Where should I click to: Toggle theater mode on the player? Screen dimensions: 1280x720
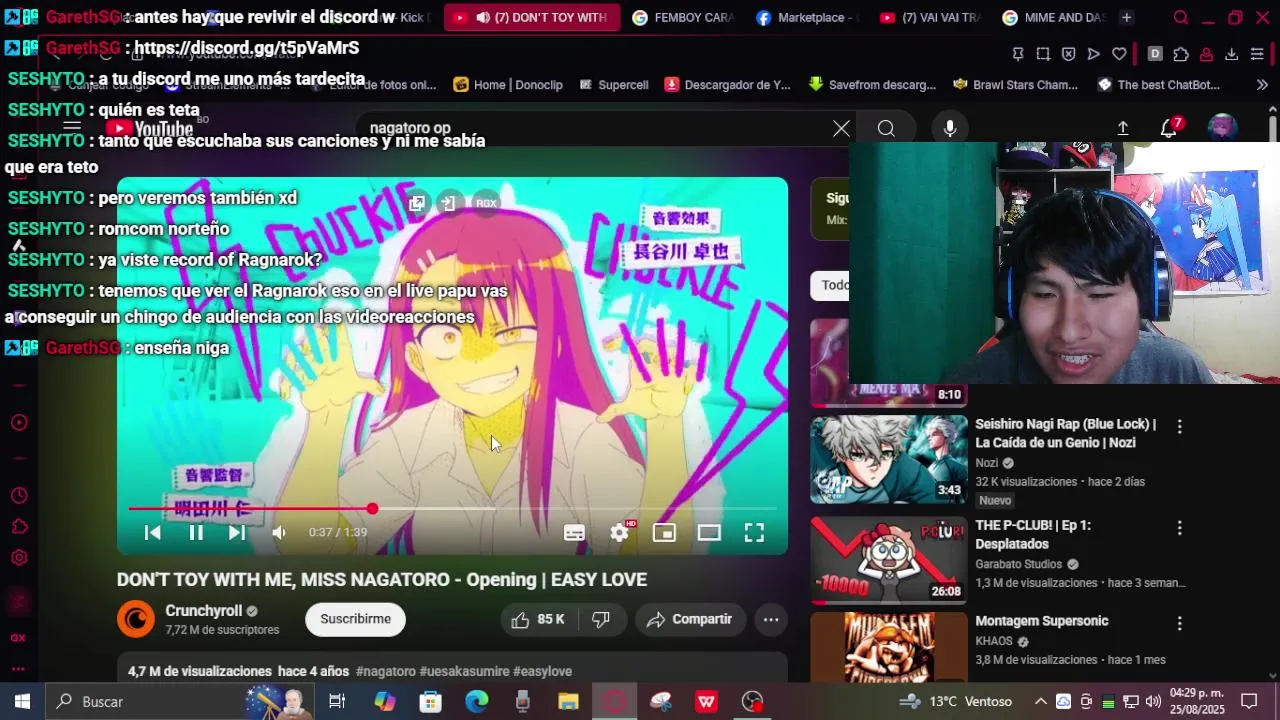pos(709,533)
